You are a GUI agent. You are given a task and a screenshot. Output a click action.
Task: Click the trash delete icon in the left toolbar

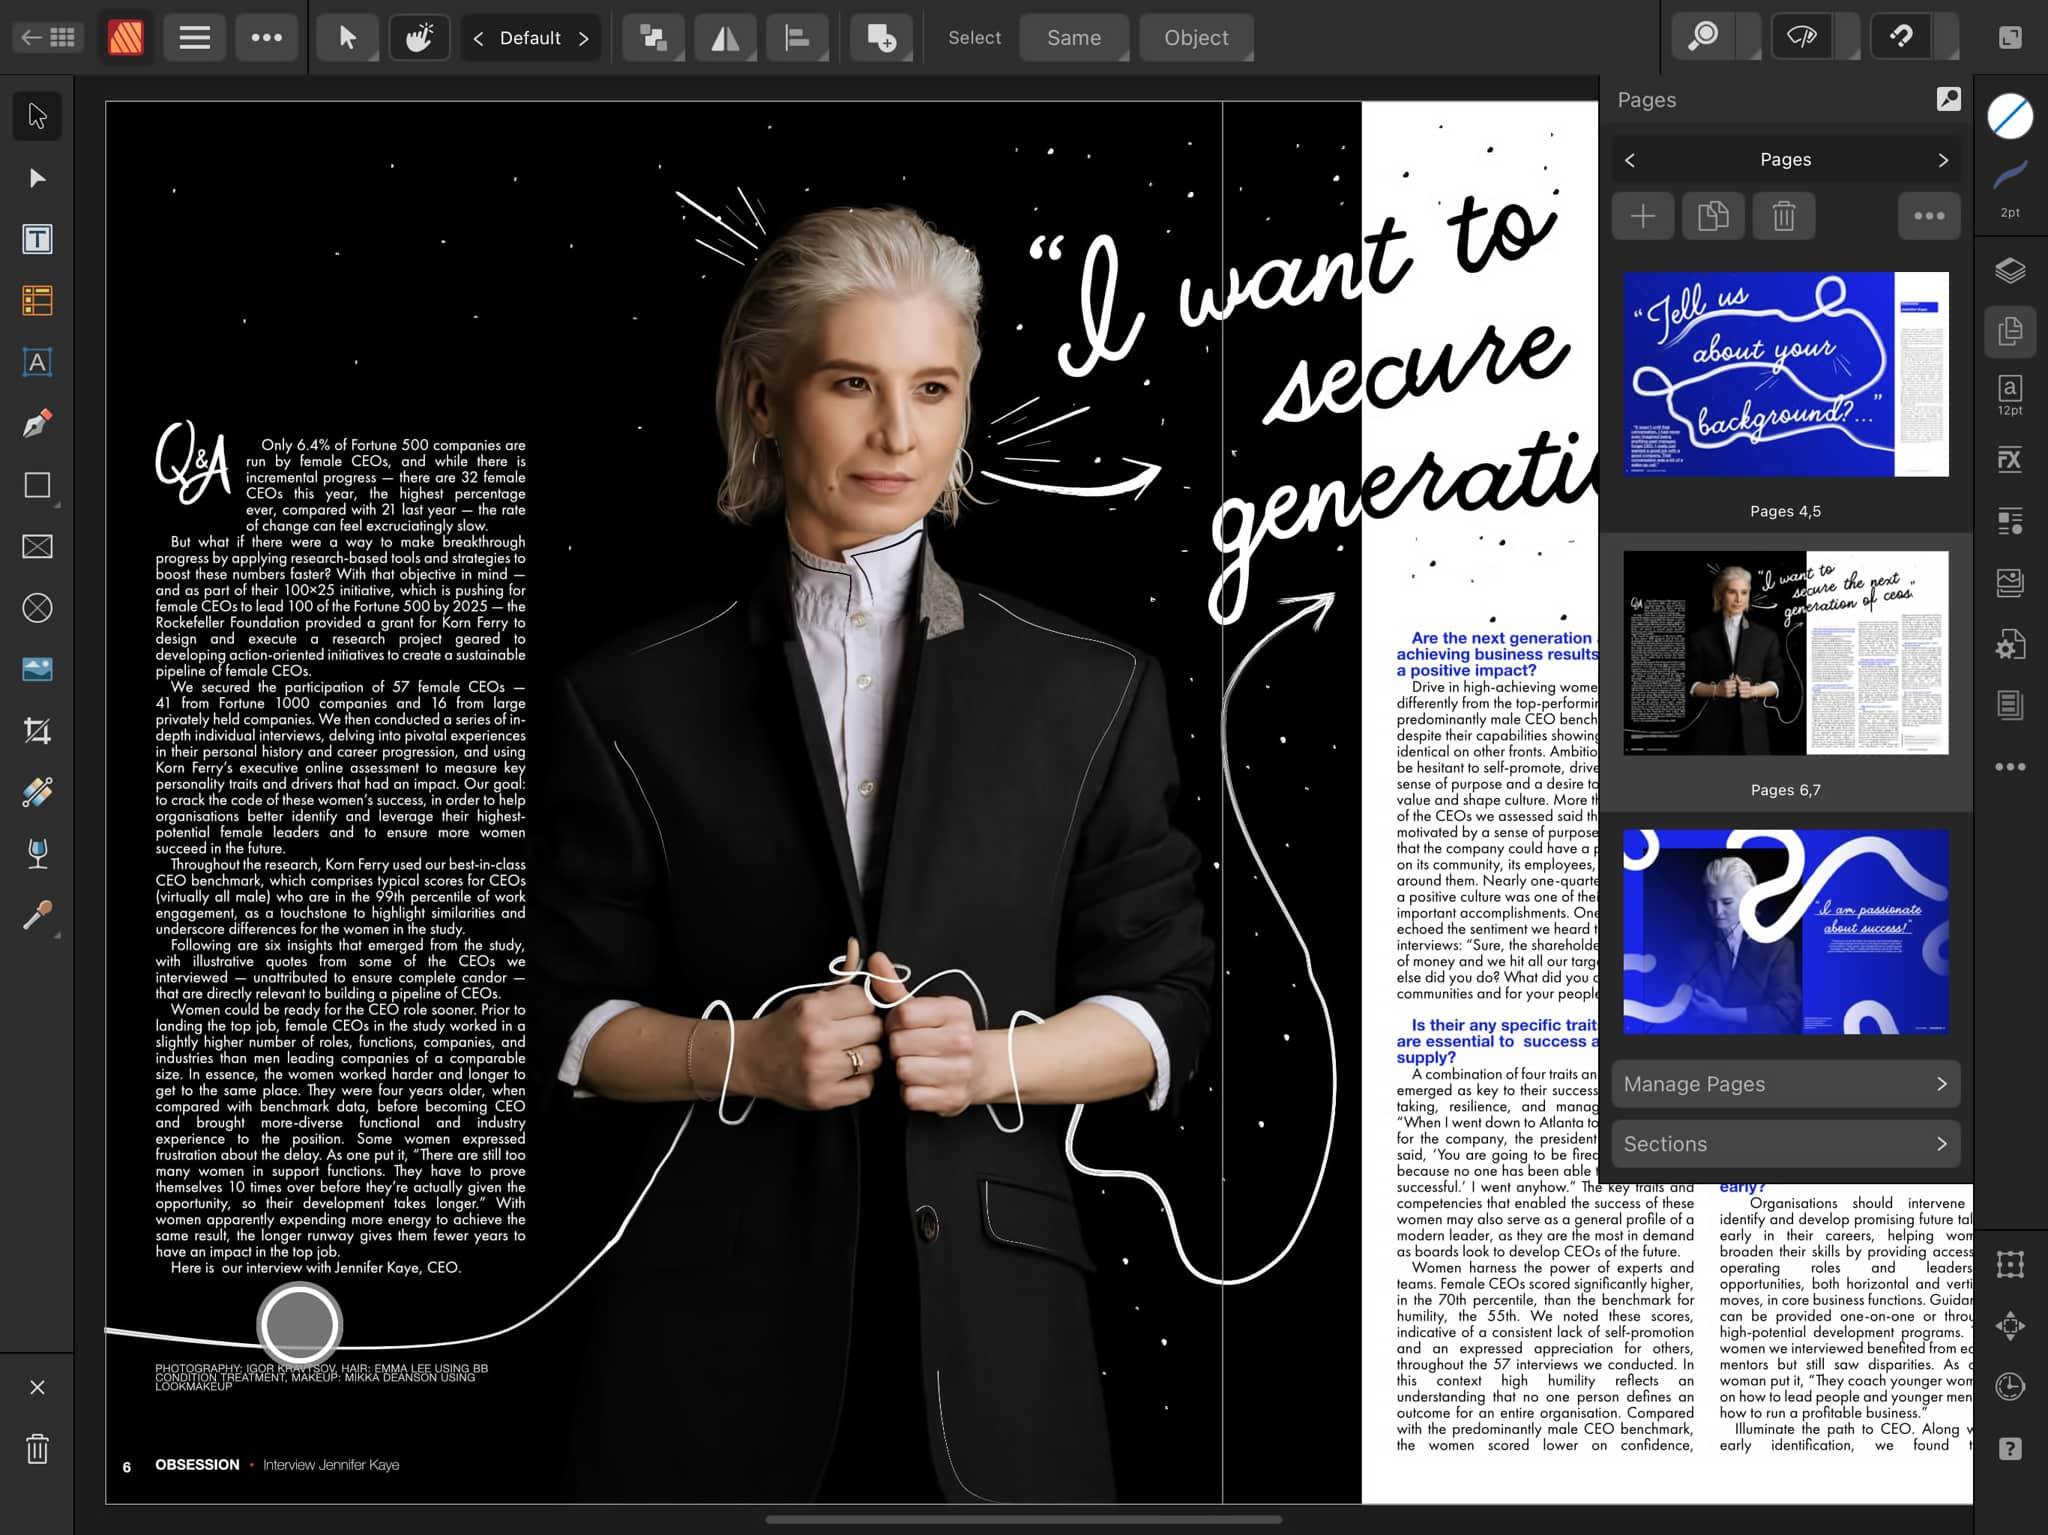37,1449
